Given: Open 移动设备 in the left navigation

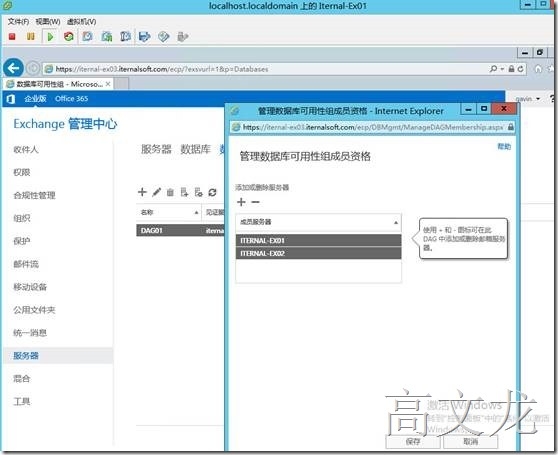Looking at the screenshot, I should tap(30, 287).
